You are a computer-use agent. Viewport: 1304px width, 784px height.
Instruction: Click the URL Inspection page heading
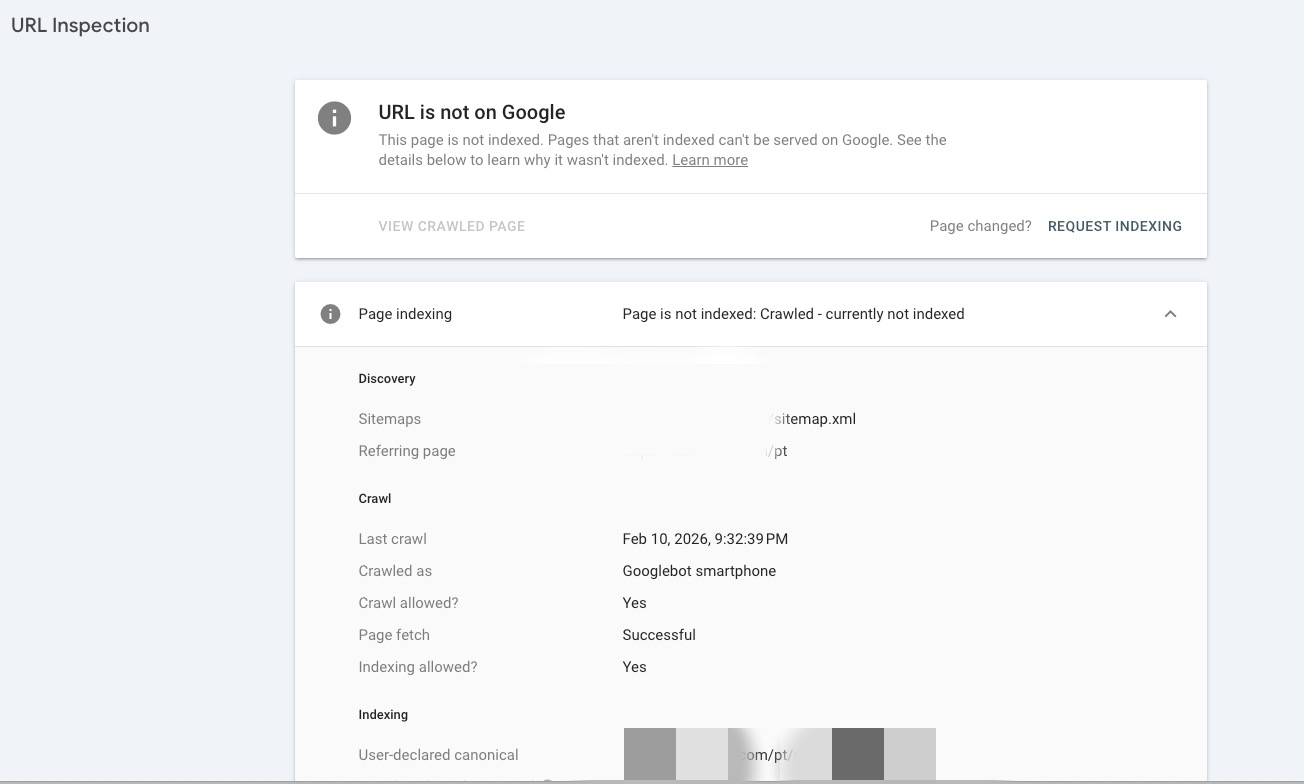click(80, 26)
